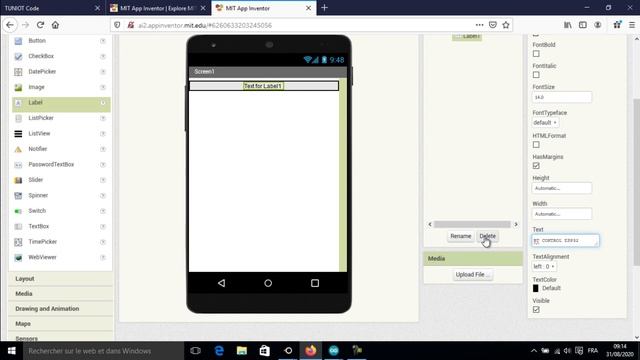Tap the phone preview back button
Image resolution: width=640 pixels, height=360 pixels.
(x=221, y=283)
